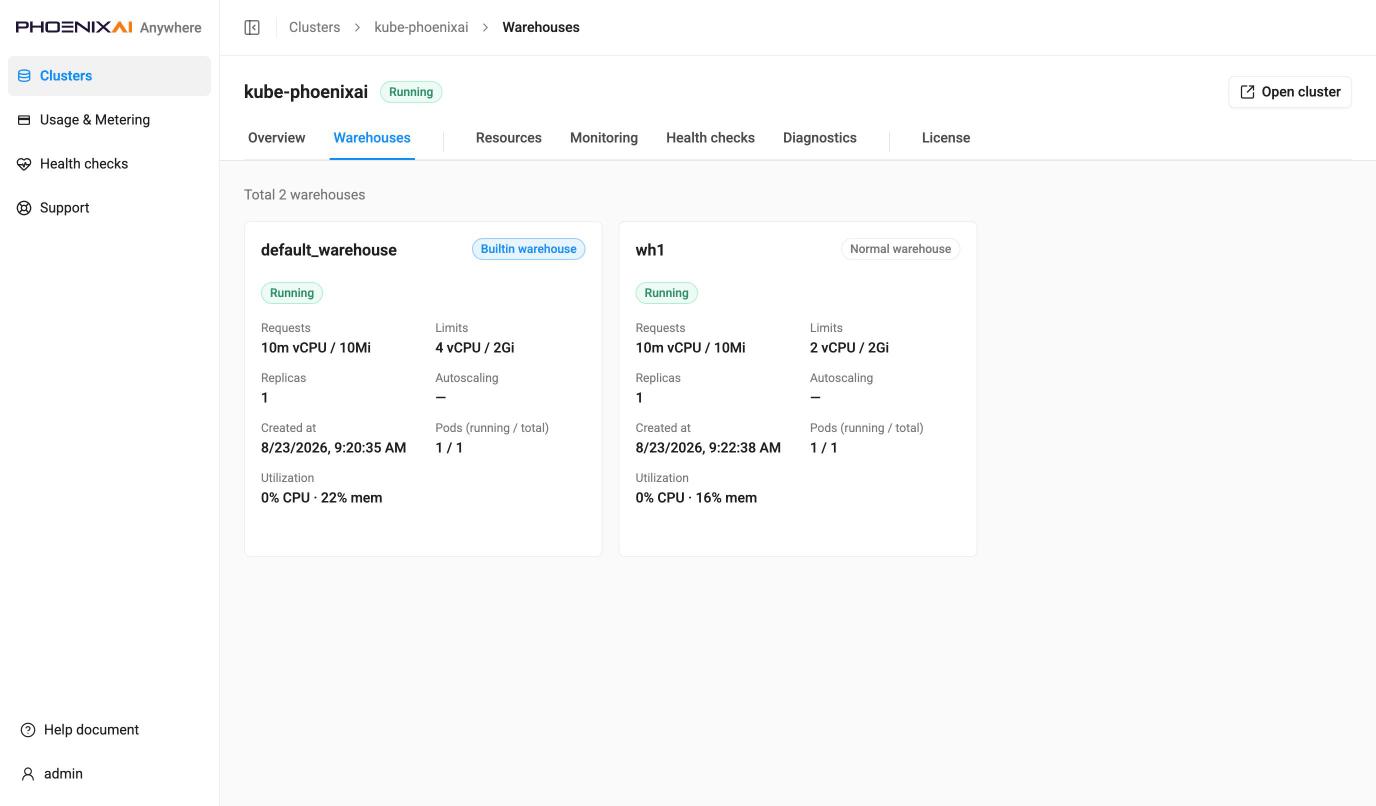The height and width of the screenshot is (806, 1376).
Task: Open the wh1 card title
Action: 650,250
